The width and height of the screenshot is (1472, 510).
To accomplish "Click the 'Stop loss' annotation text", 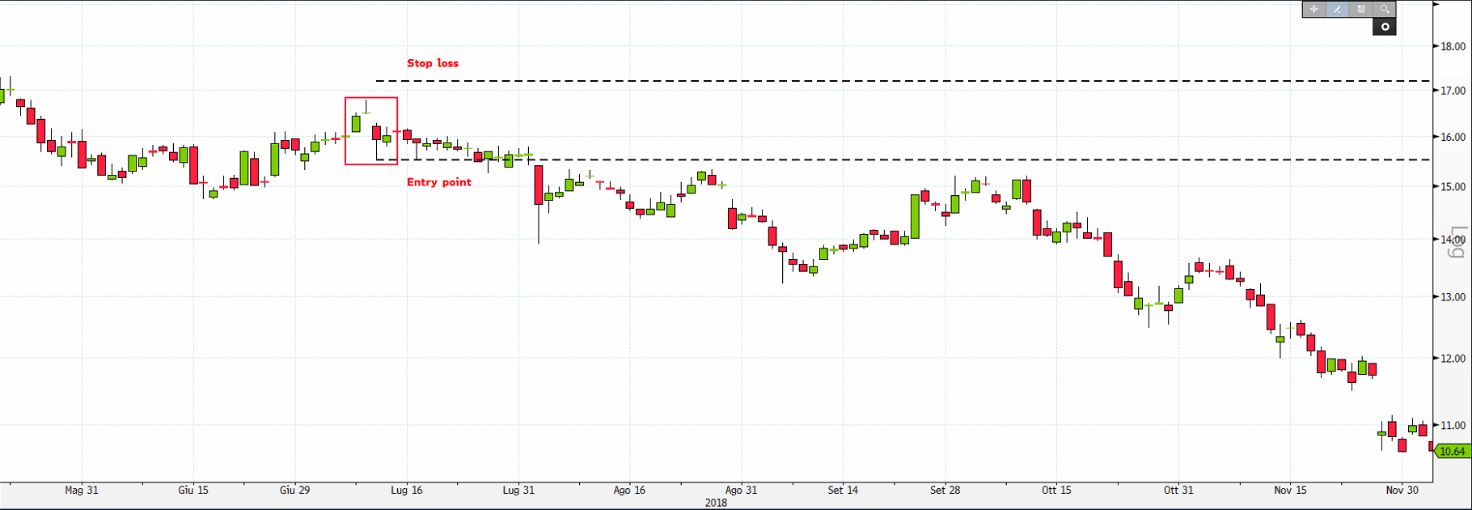I will click(x=433, y=63).
